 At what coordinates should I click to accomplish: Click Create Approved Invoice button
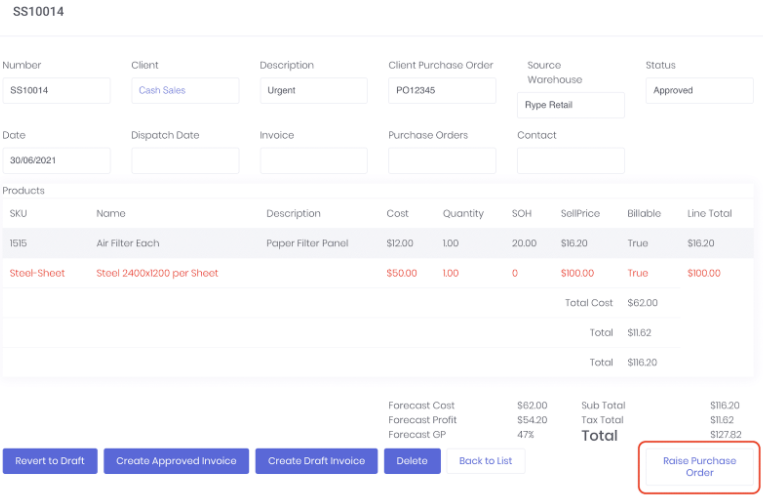coord(176,461)
